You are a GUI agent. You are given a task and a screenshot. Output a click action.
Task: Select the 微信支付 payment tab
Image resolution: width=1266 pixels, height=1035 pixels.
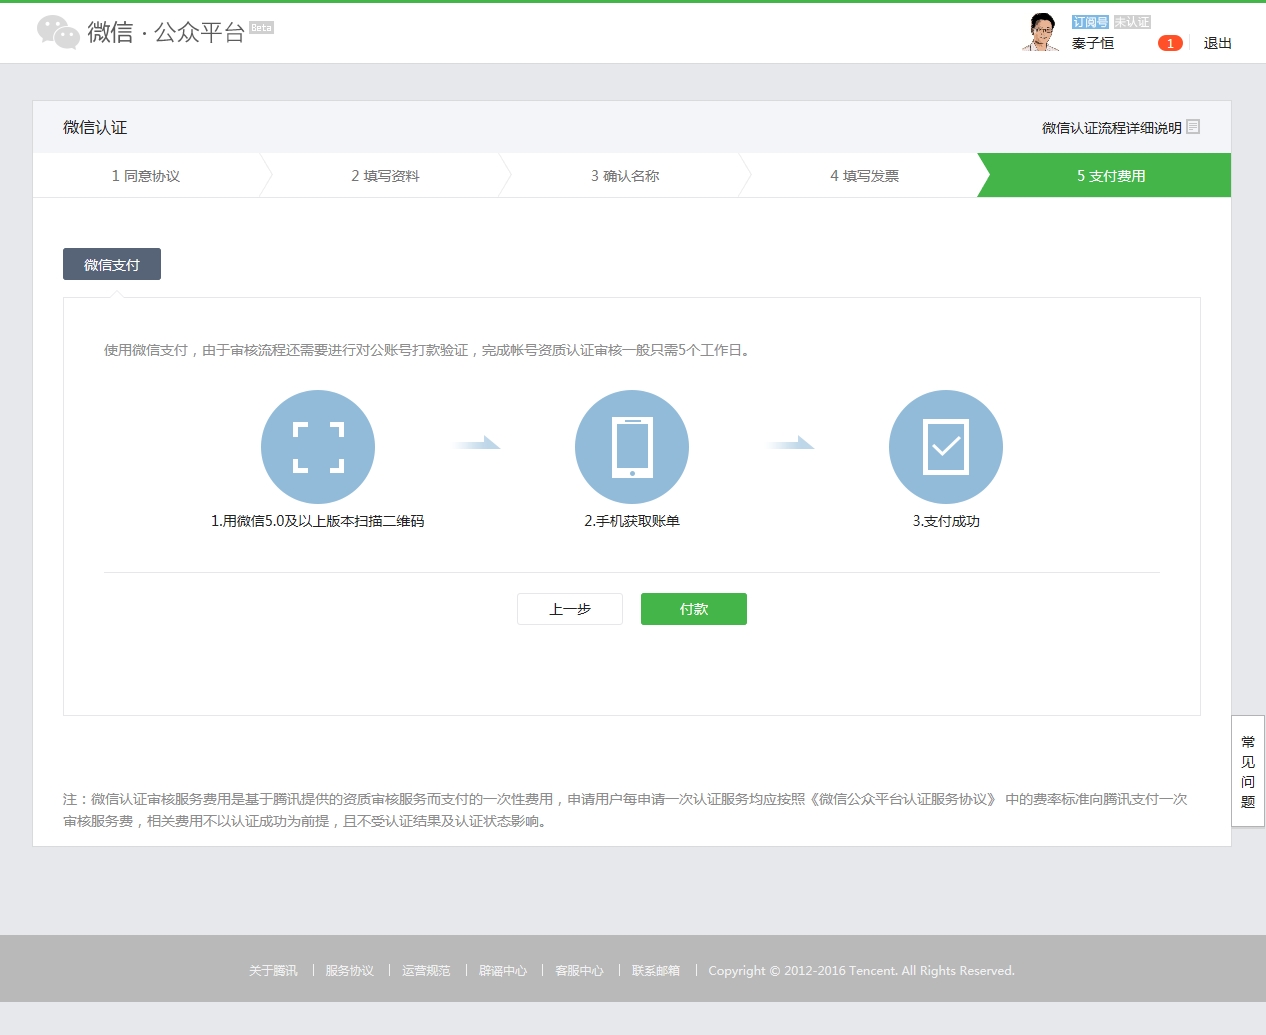(111, 263)
